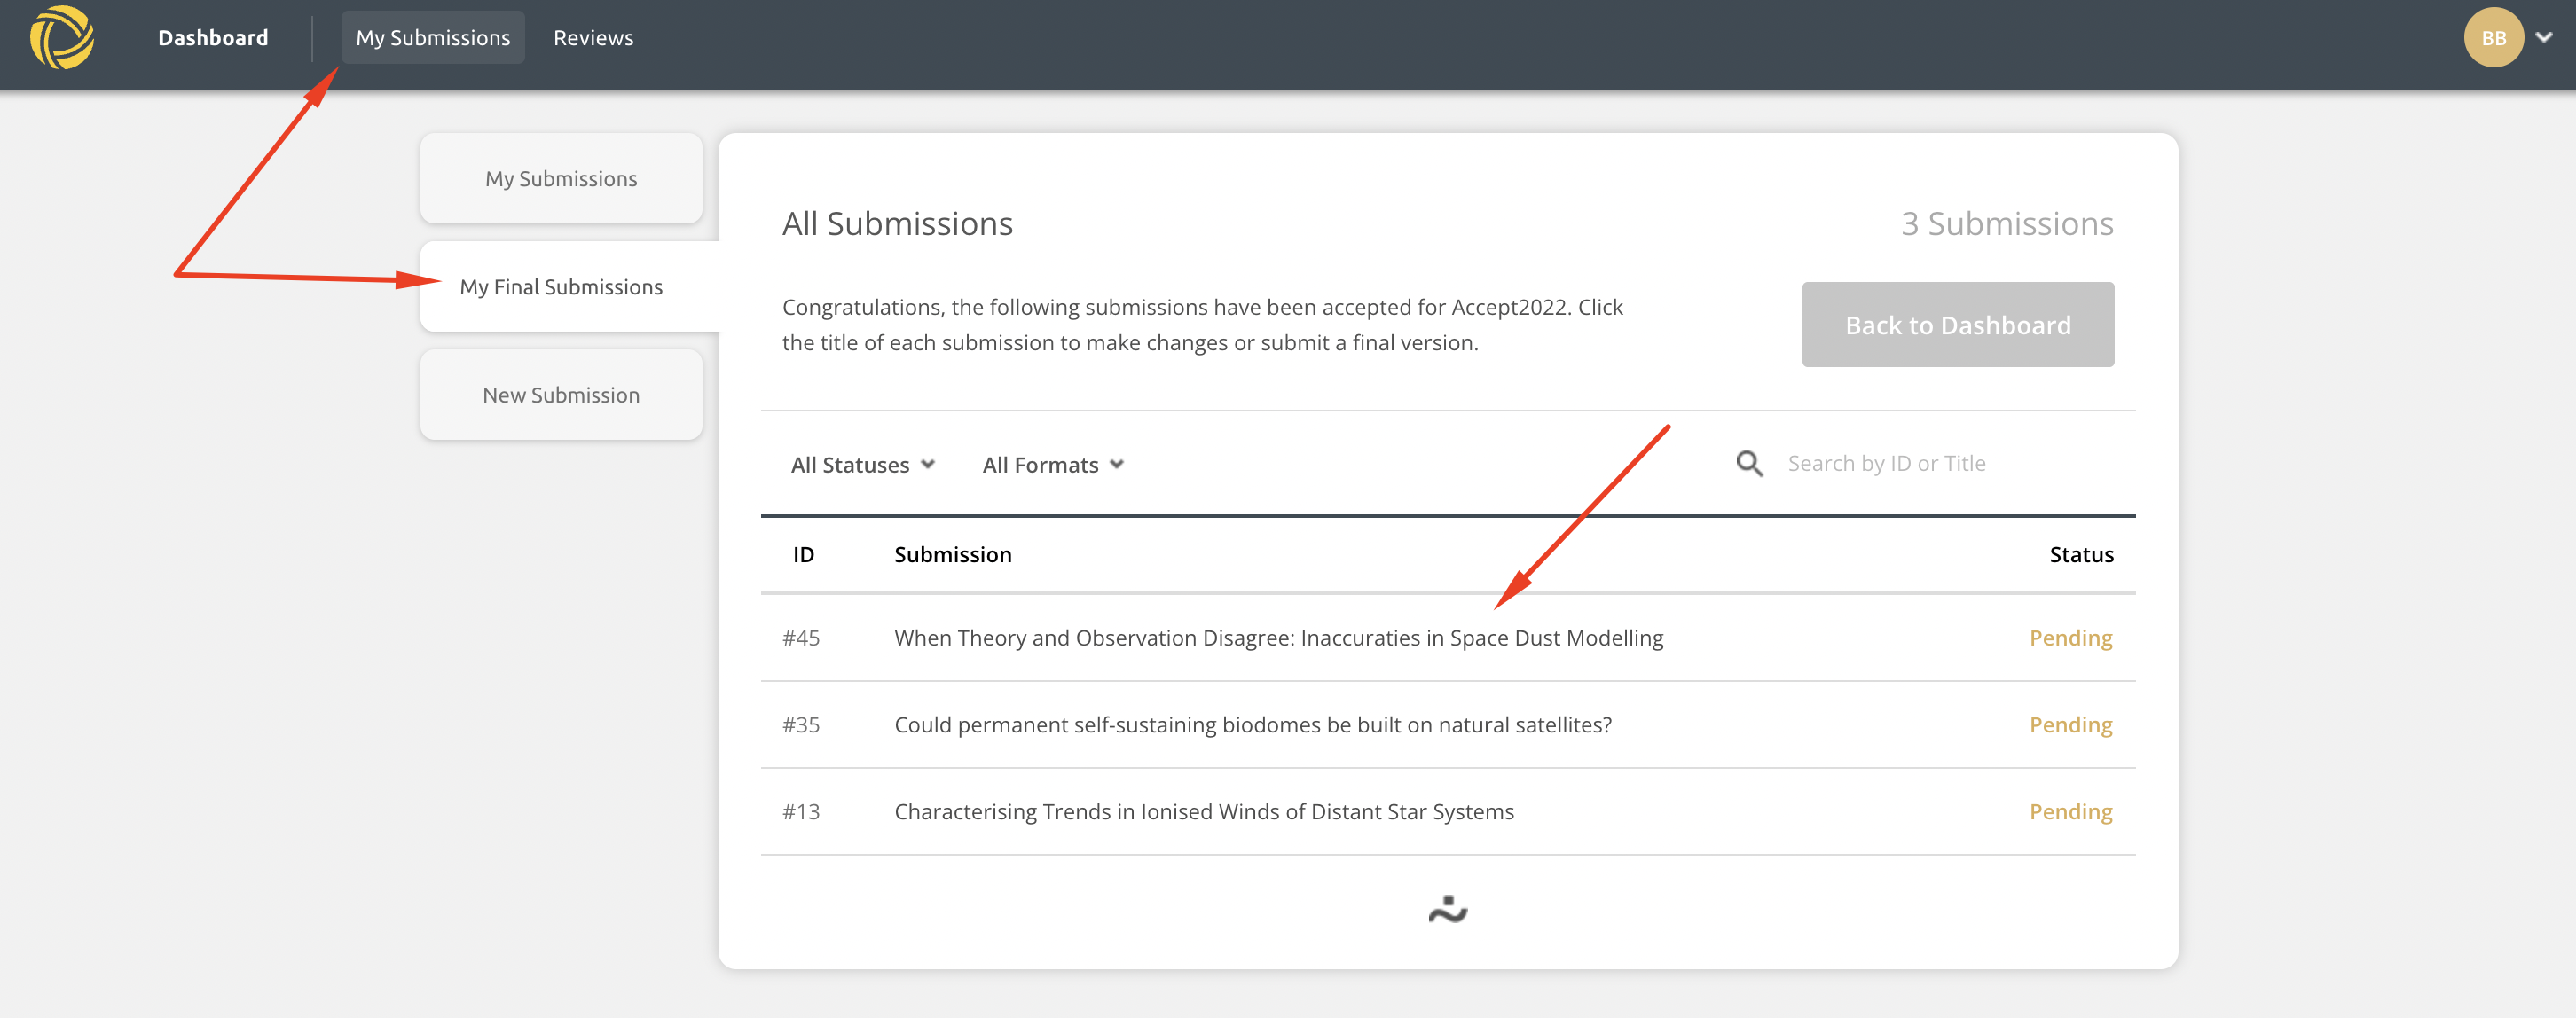This screenshot has height=1018, width=2576.
Task: Expand the account menu chevron next to BB avatar
Action: point(2545,37)
